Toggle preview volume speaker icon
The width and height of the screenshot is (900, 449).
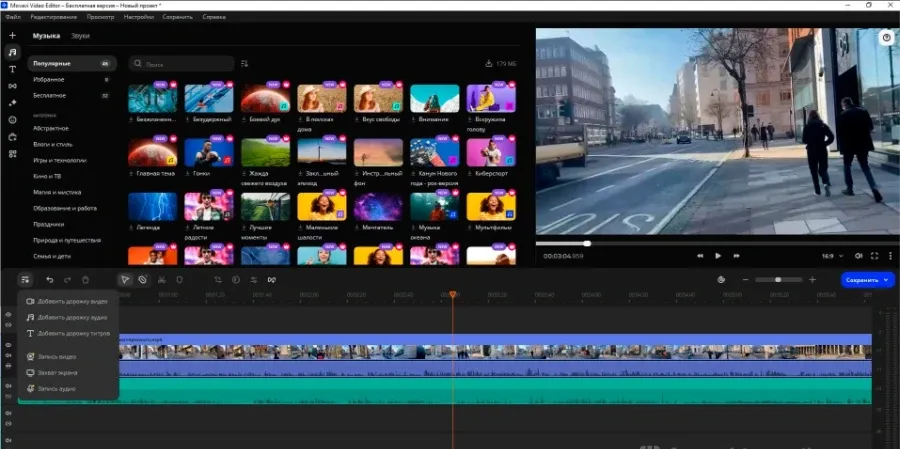click(859, 256)
